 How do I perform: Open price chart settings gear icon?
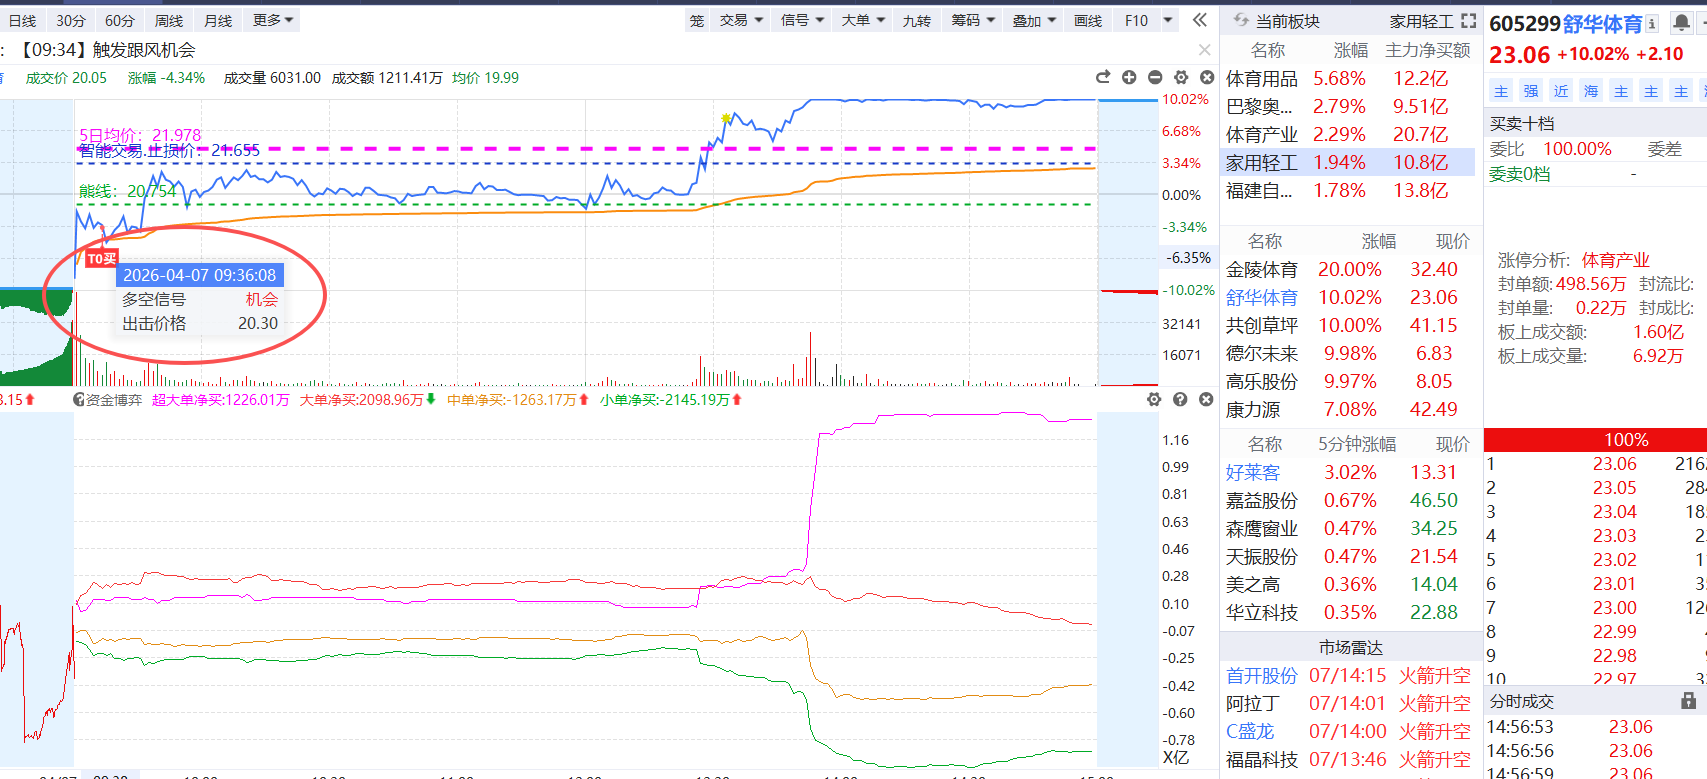1181,78
